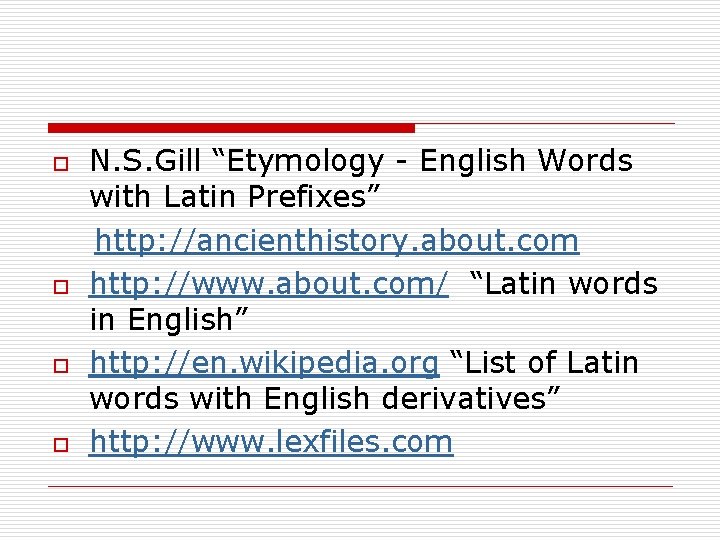Visit the www.lexfiles.com link
The width and height of the screenshot is (720, 540).
tap(271, 442)
